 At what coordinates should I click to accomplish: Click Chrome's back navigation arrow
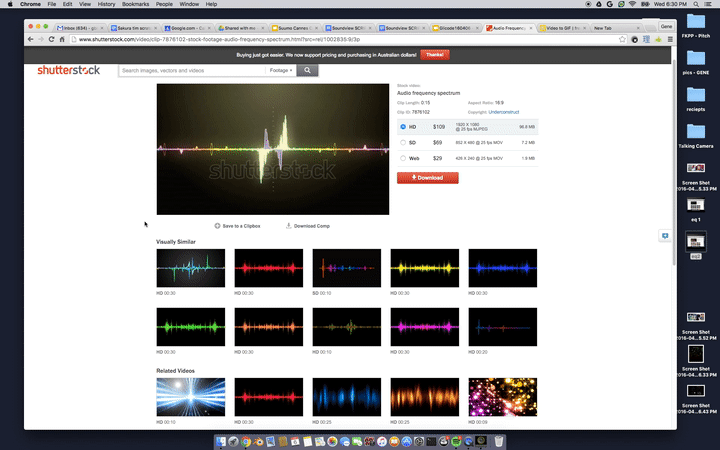pos(32,39)
